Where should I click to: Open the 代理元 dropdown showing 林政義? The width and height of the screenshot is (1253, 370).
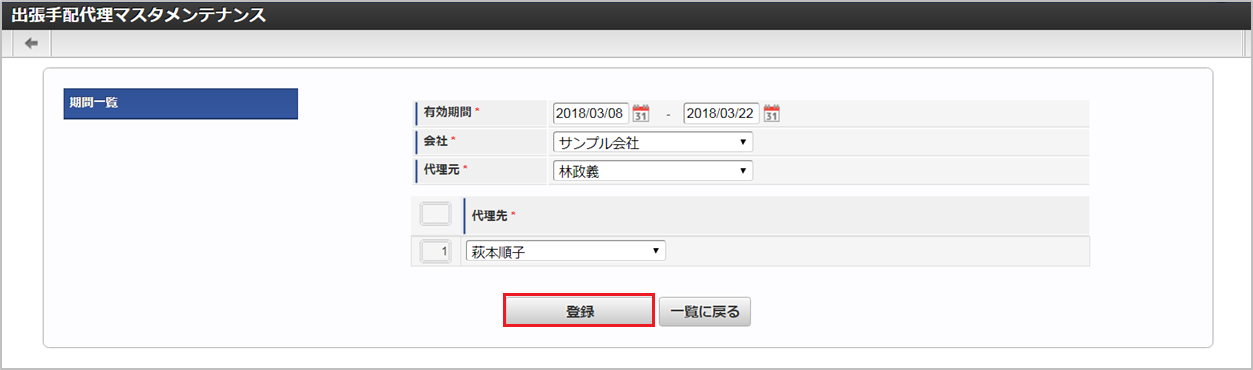(x=653, y=171)
